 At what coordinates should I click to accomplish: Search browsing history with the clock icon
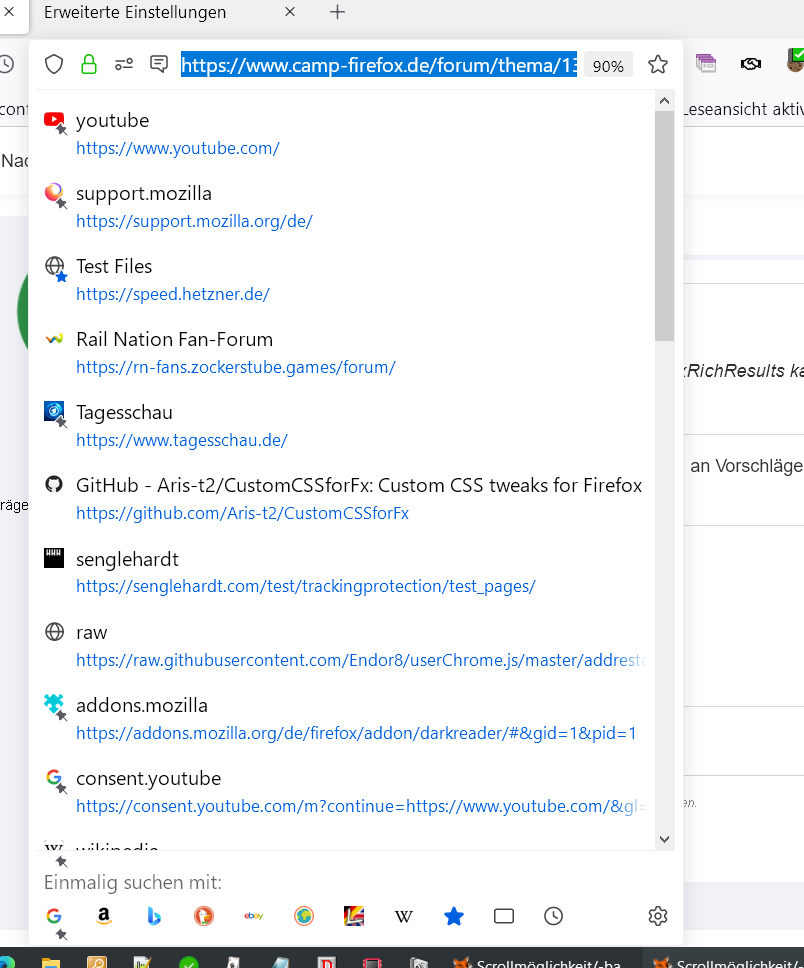point(554,916)
